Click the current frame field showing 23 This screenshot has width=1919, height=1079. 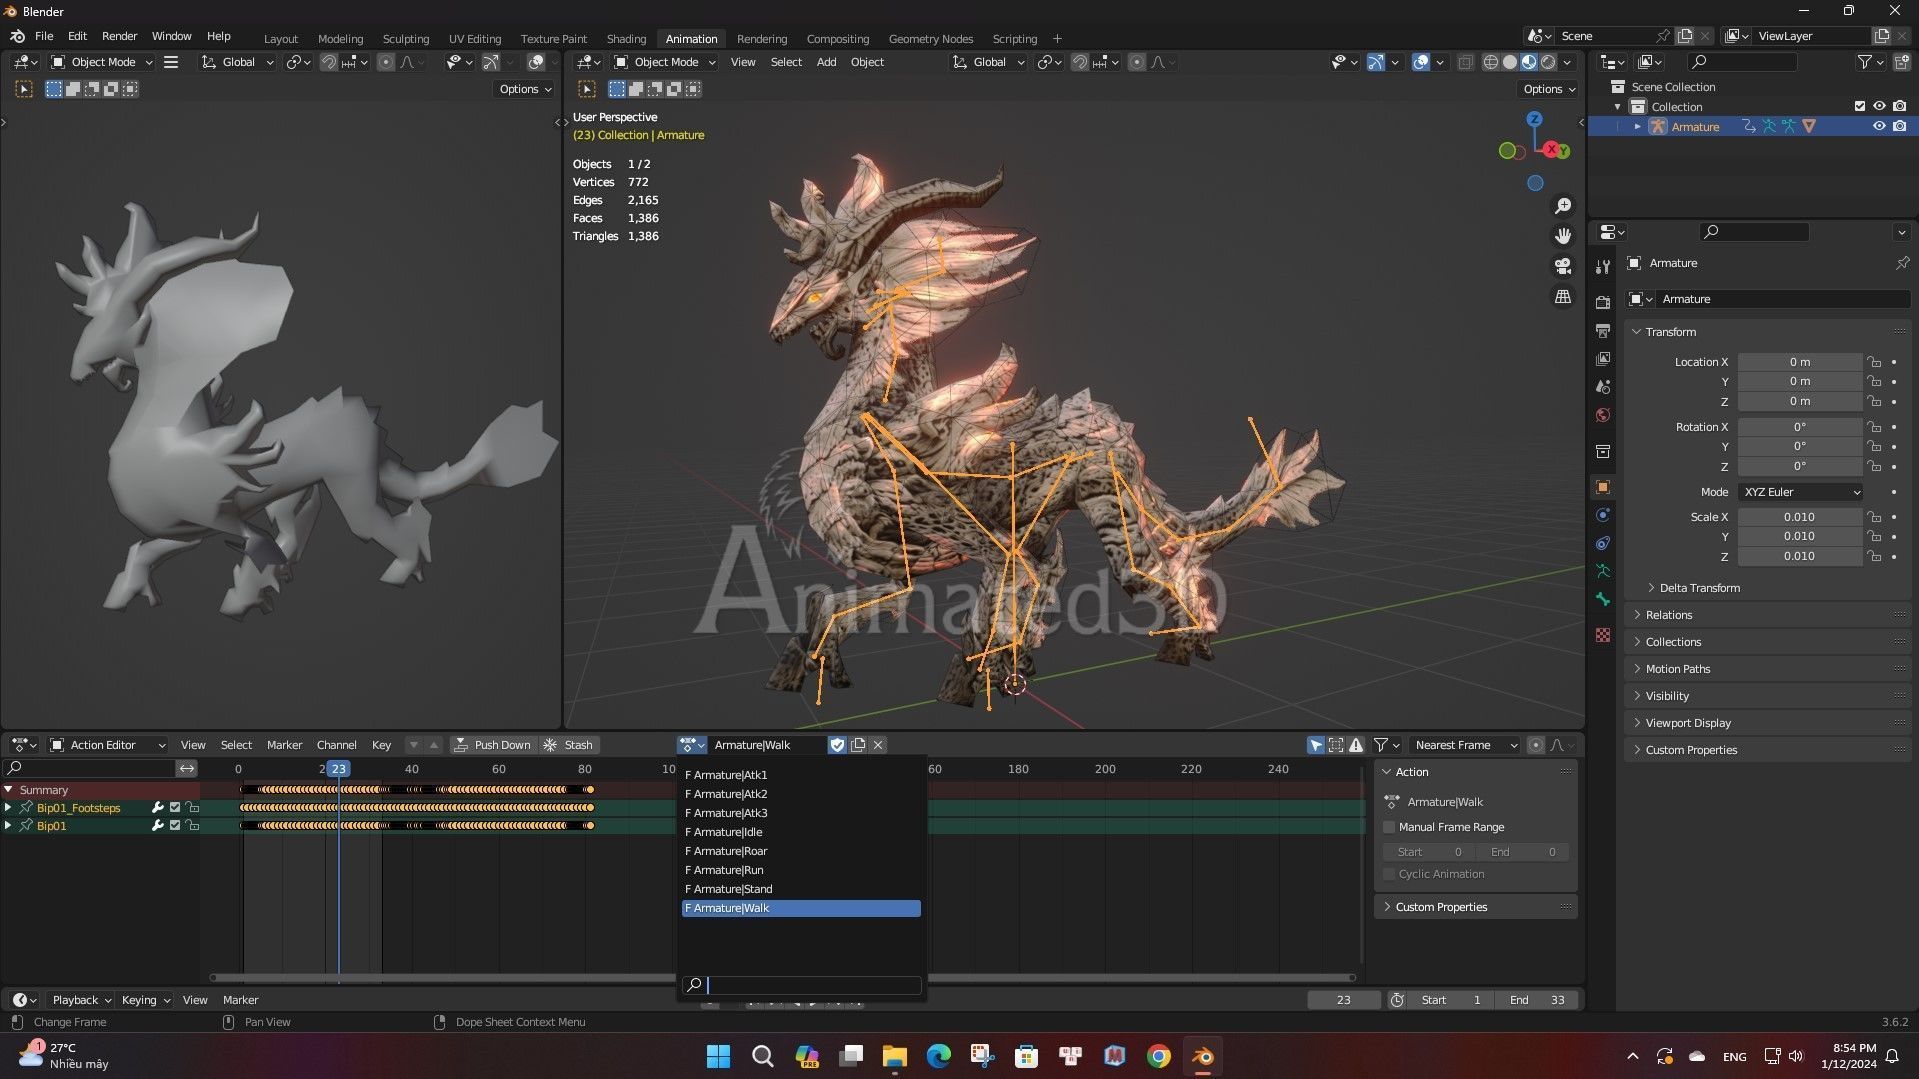coord(1344,1000)
